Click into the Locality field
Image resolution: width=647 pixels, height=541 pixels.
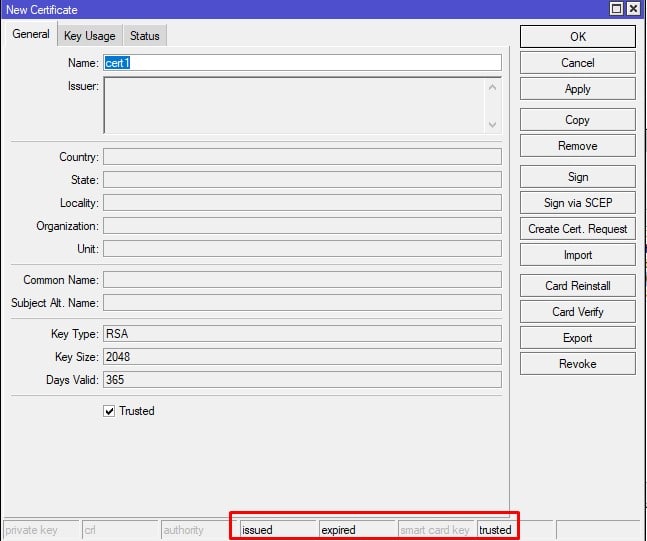click(302, 203)
